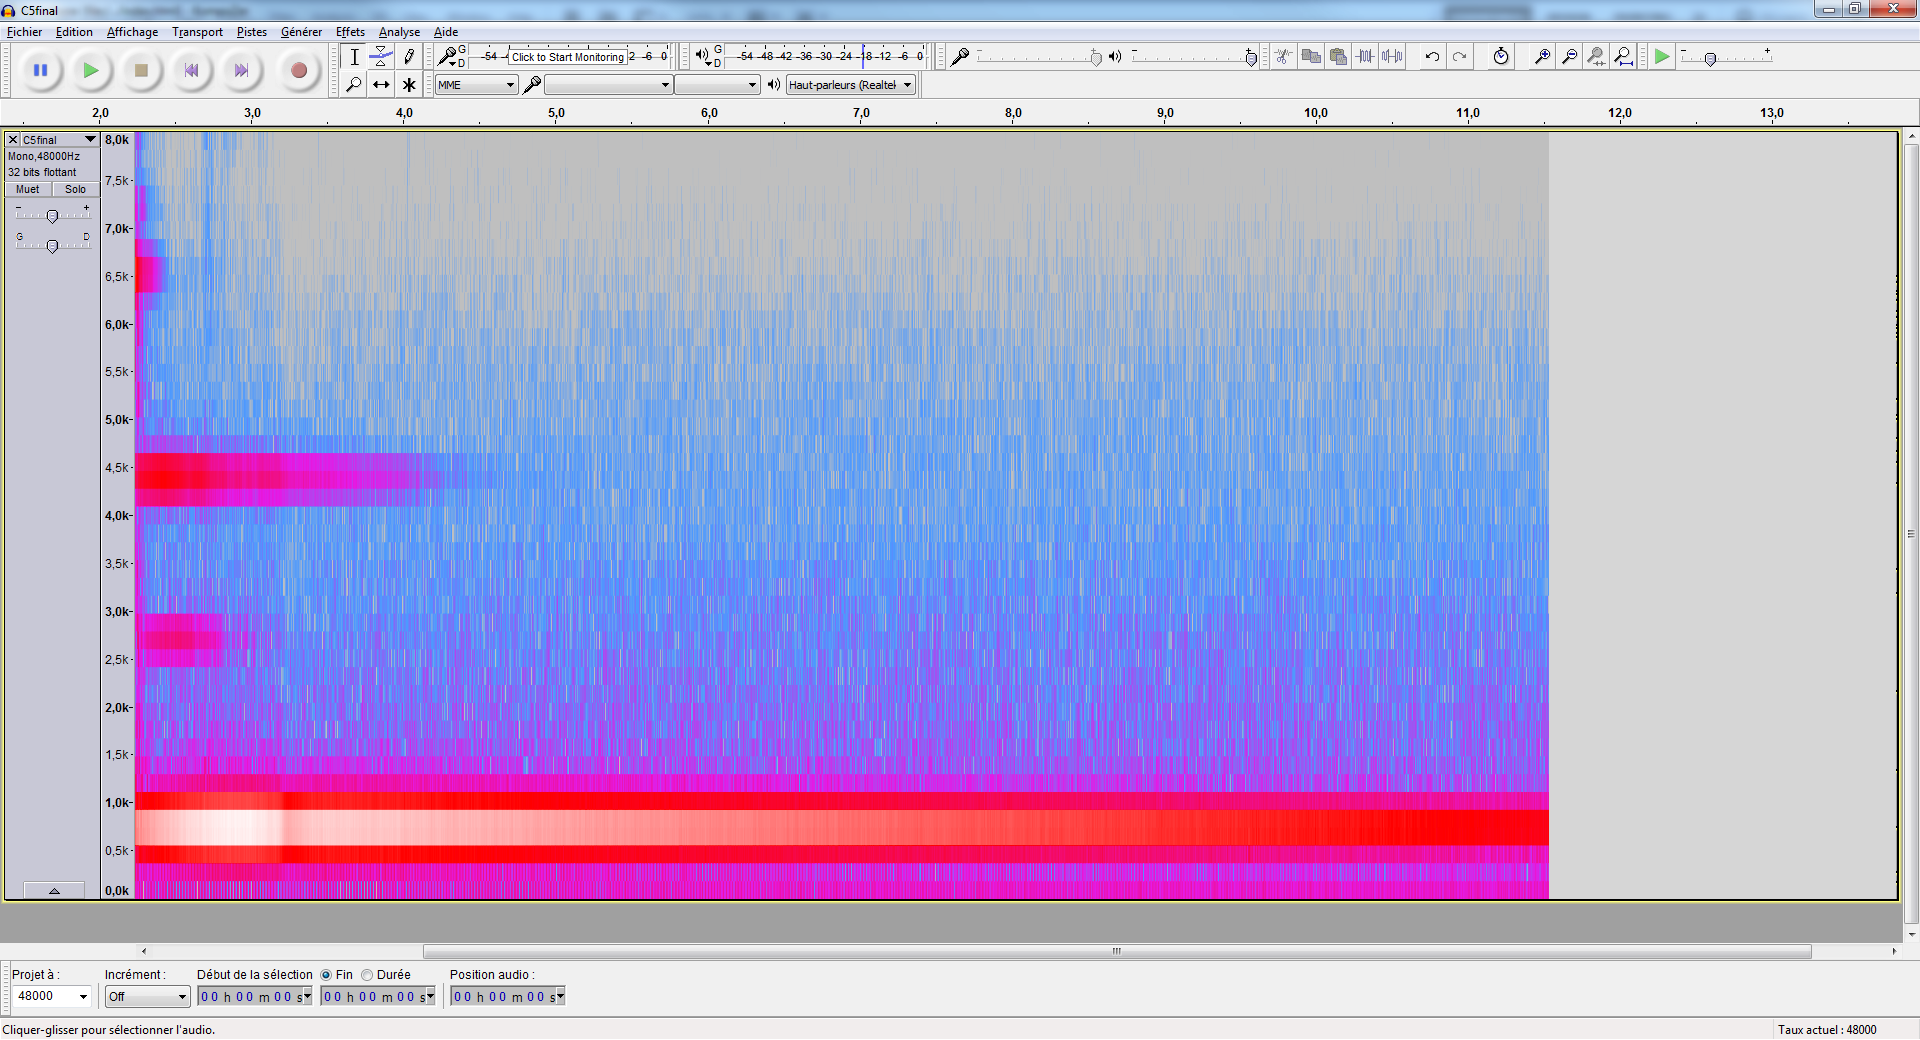Select the Zoom tool in tools toolbar
The width and height of the screenshot is (1920, 1040).
pos(354,85)
